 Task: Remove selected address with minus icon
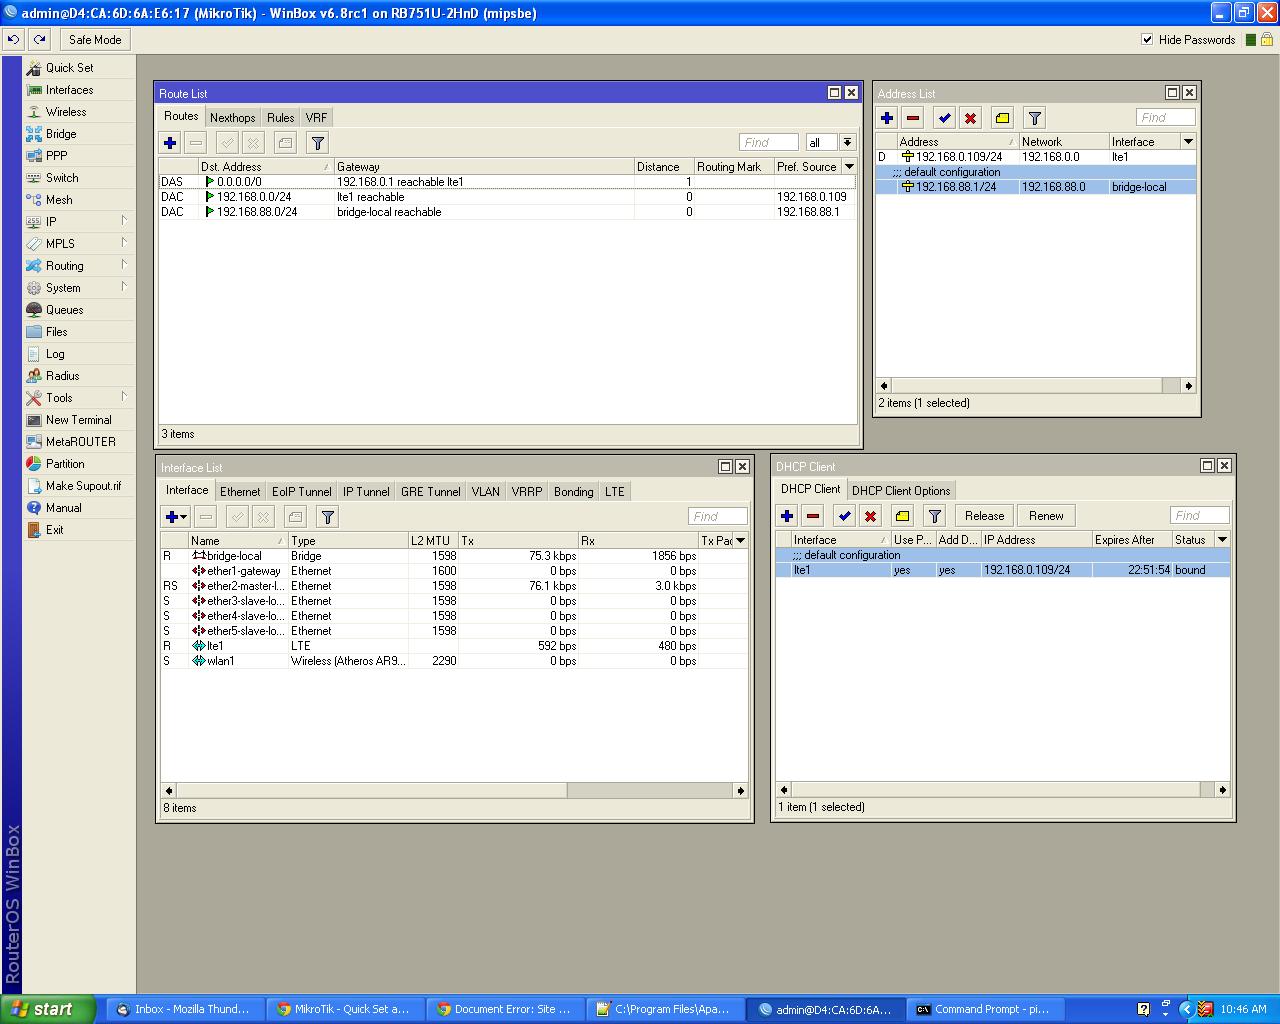pyautogui.click(x=913, y=118)
